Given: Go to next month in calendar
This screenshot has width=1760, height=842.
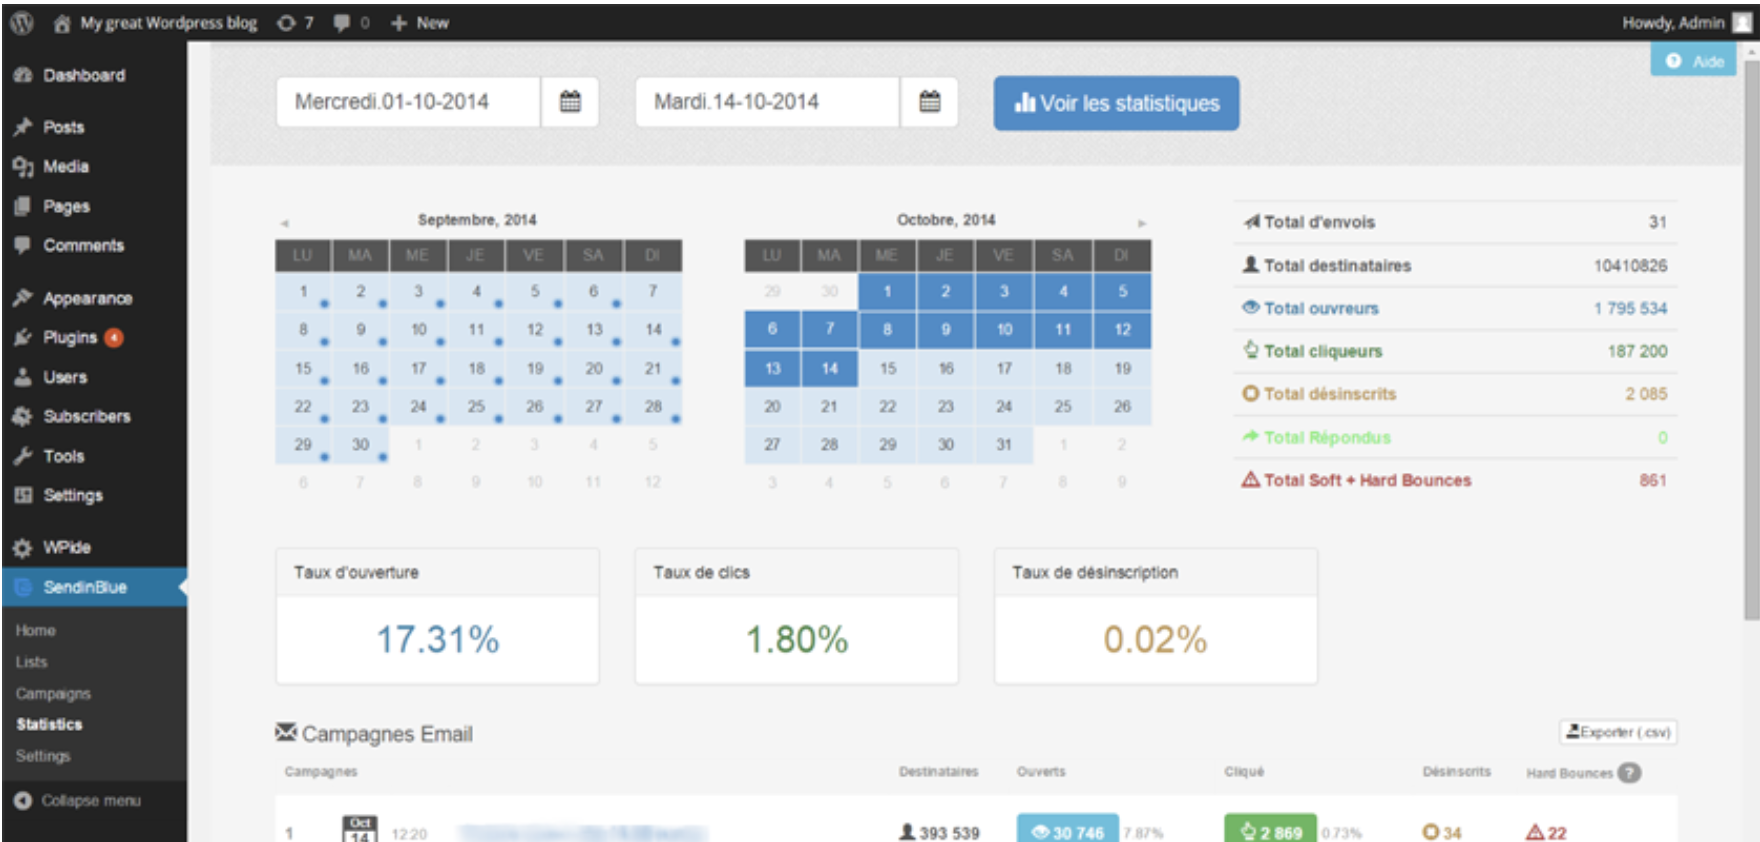Looking at the screenshot, I should (1142, 223).
